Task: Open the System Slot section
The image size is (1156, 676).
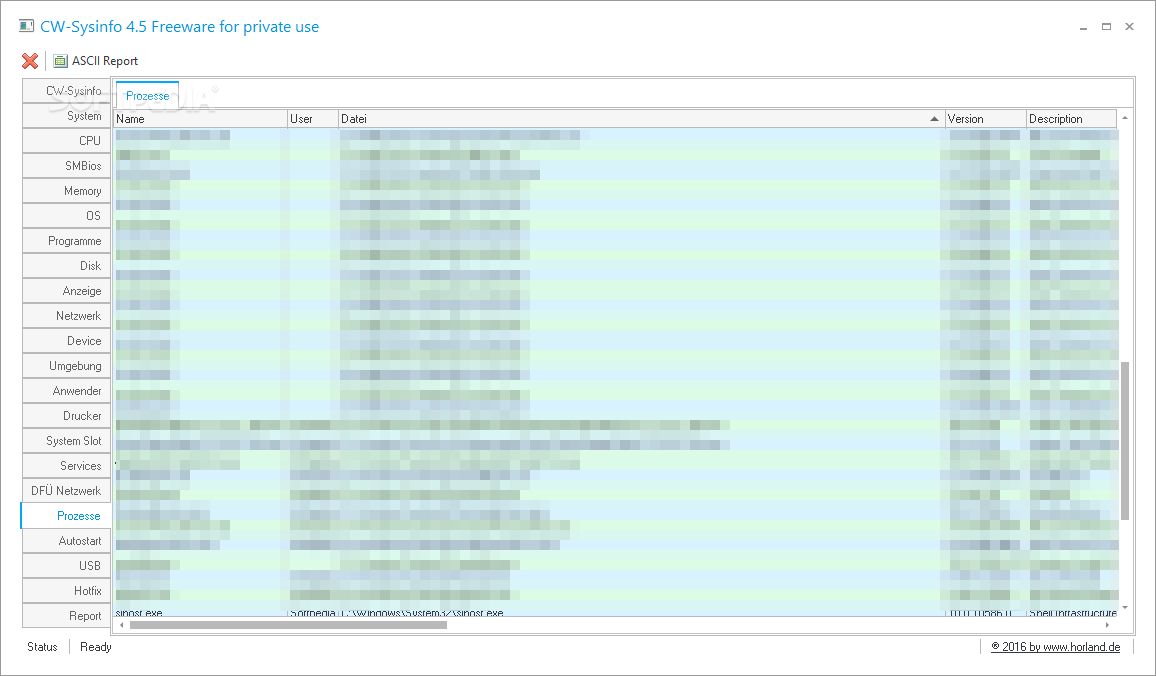Action: coord(66,442)
